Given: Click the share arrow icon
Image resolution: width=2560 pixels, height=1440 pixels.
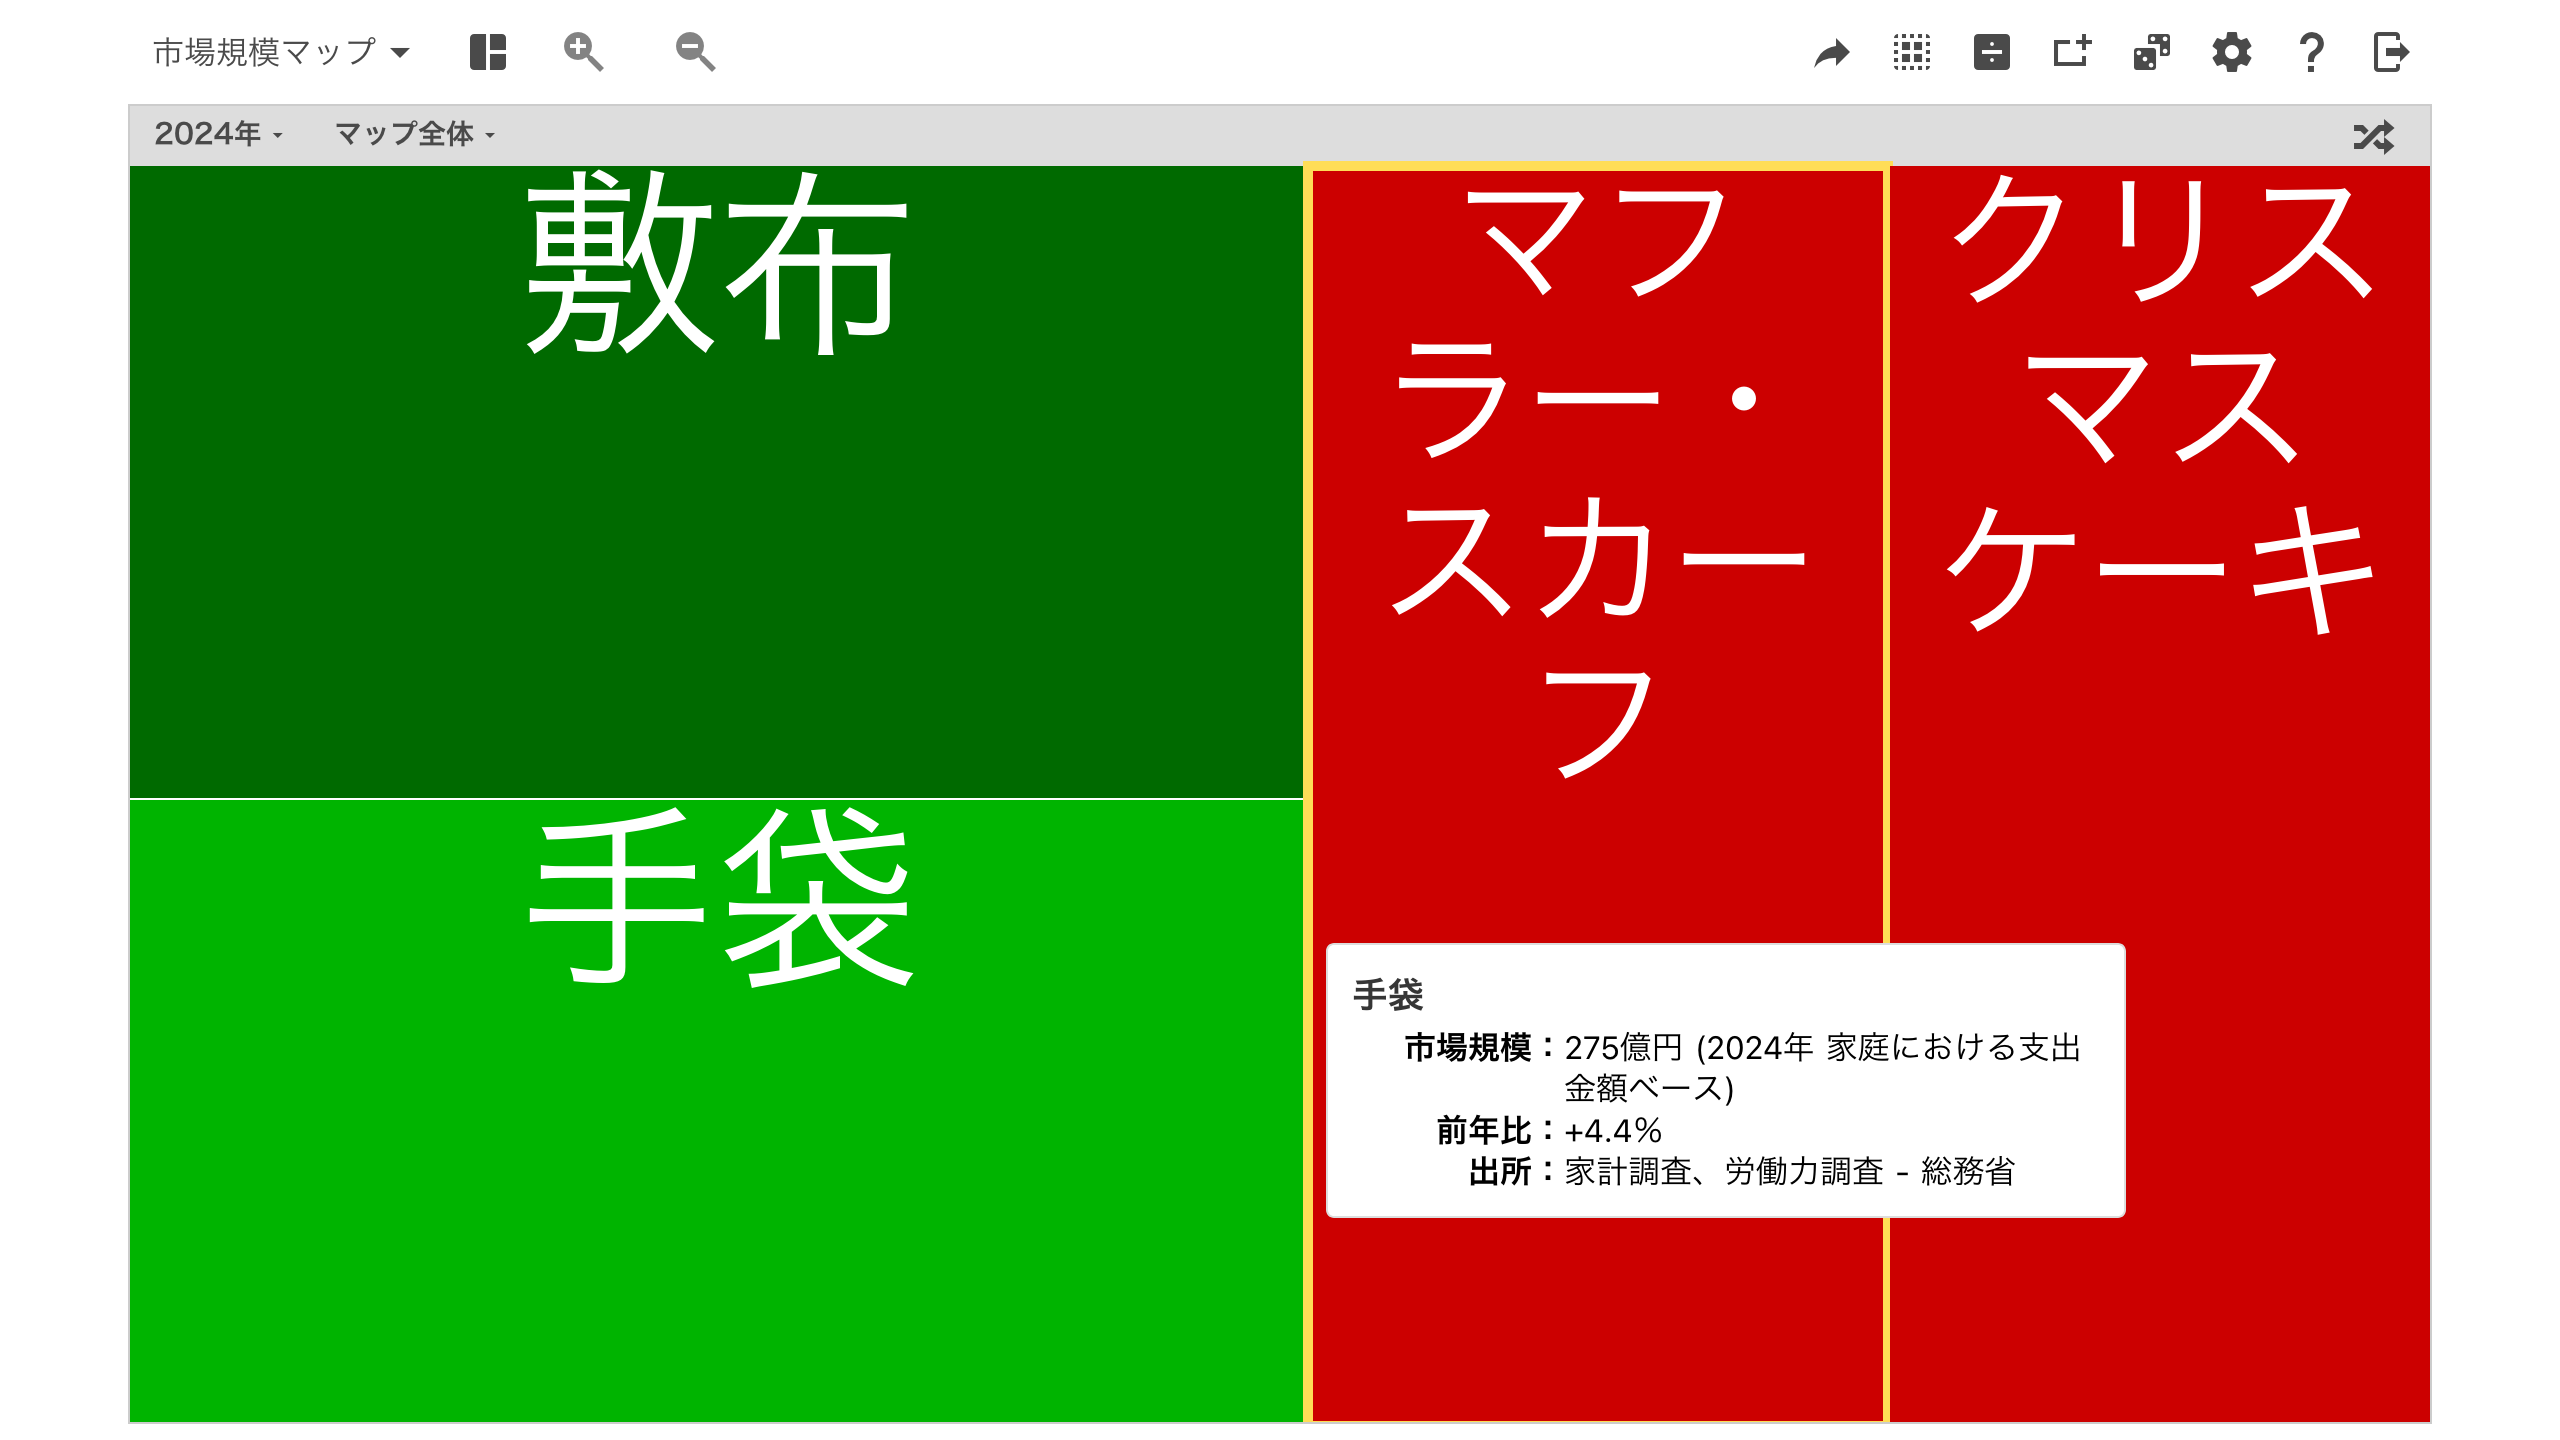Looking at the screenshot, I should [1832, 52].
